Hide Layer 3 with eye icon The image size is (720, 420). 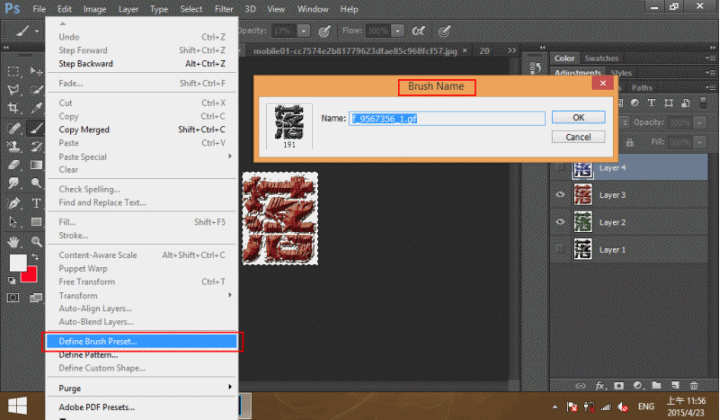[x=560, y=195]
